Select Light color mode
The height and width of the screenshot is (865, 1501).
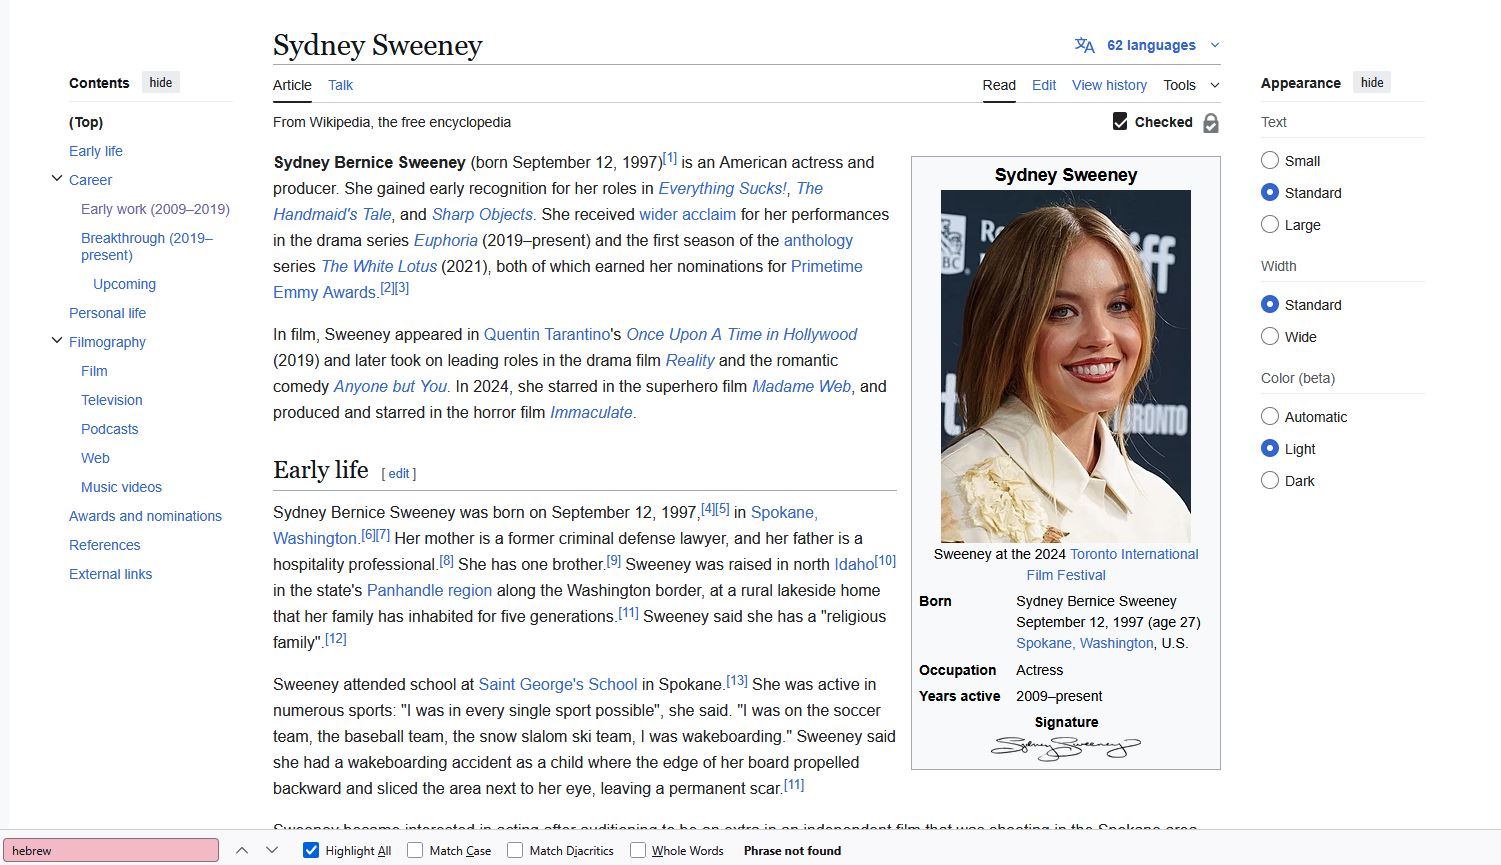(1270, 448)
